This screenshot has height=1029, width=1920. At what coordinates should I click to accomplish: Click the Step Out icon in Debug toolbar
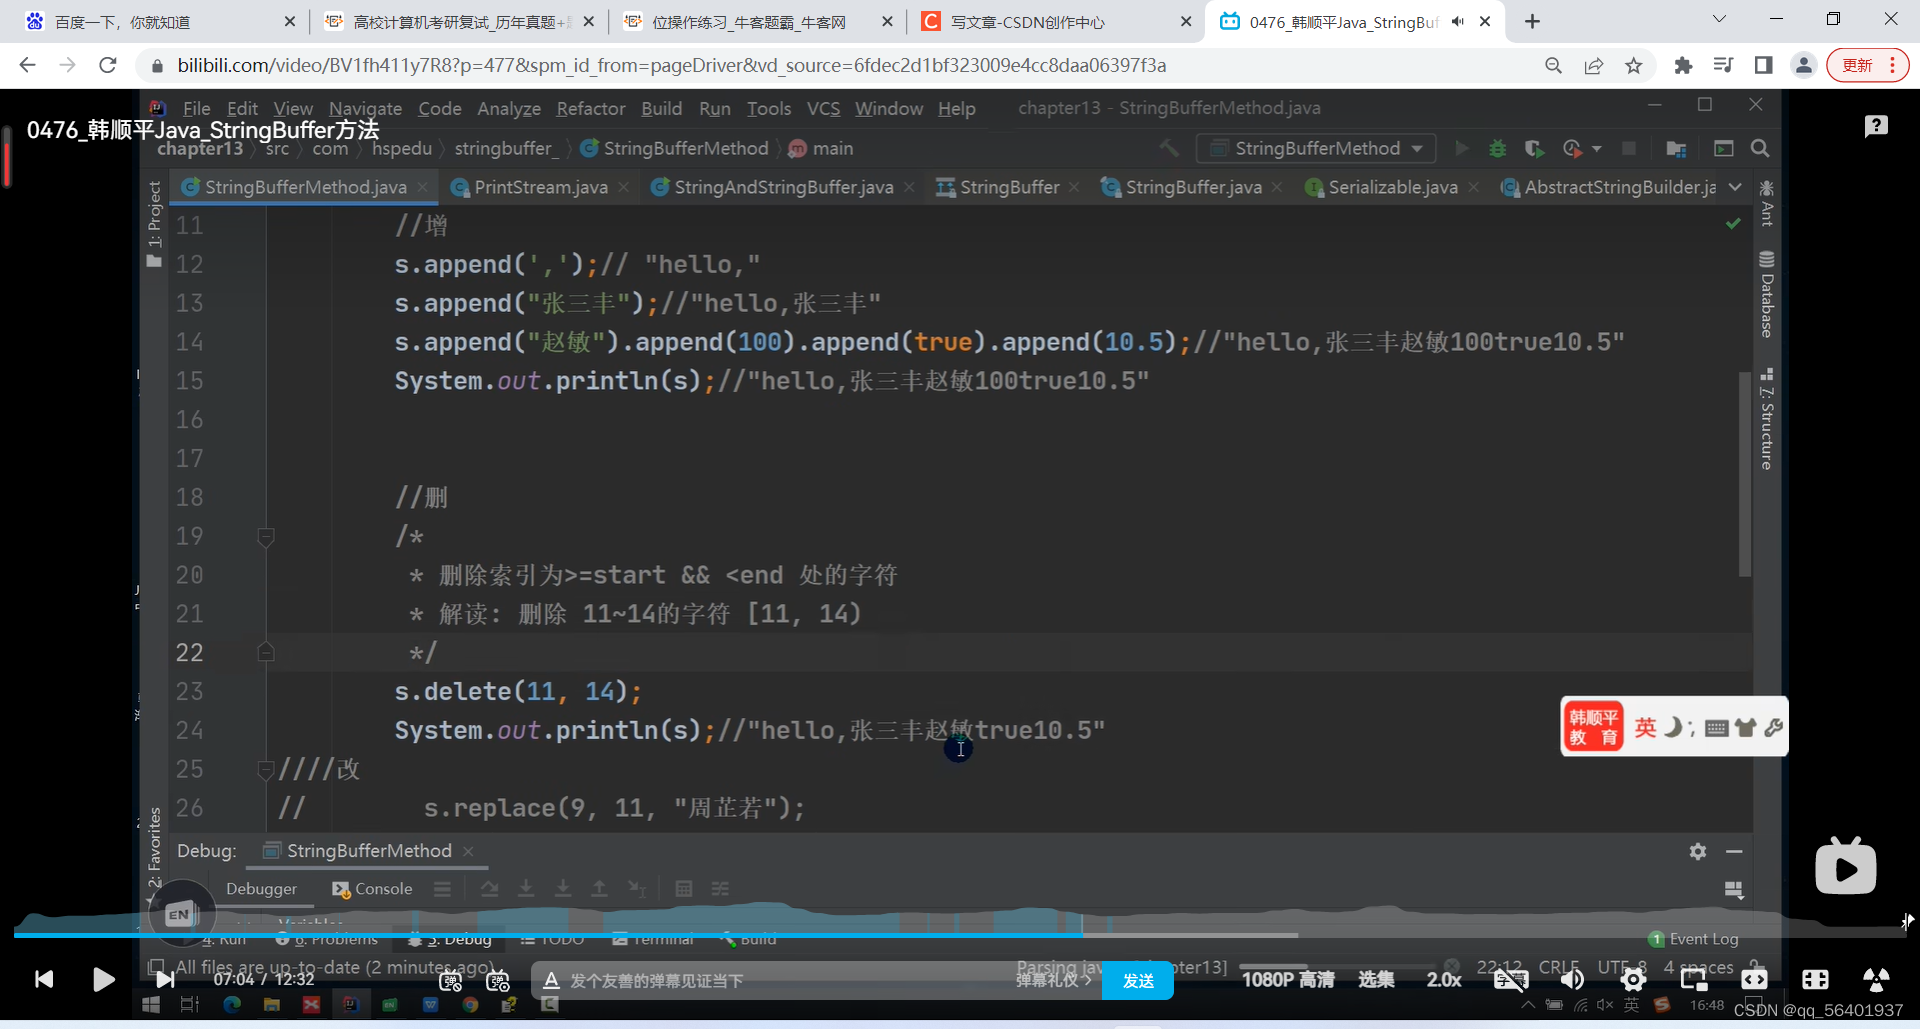(600, 888)
